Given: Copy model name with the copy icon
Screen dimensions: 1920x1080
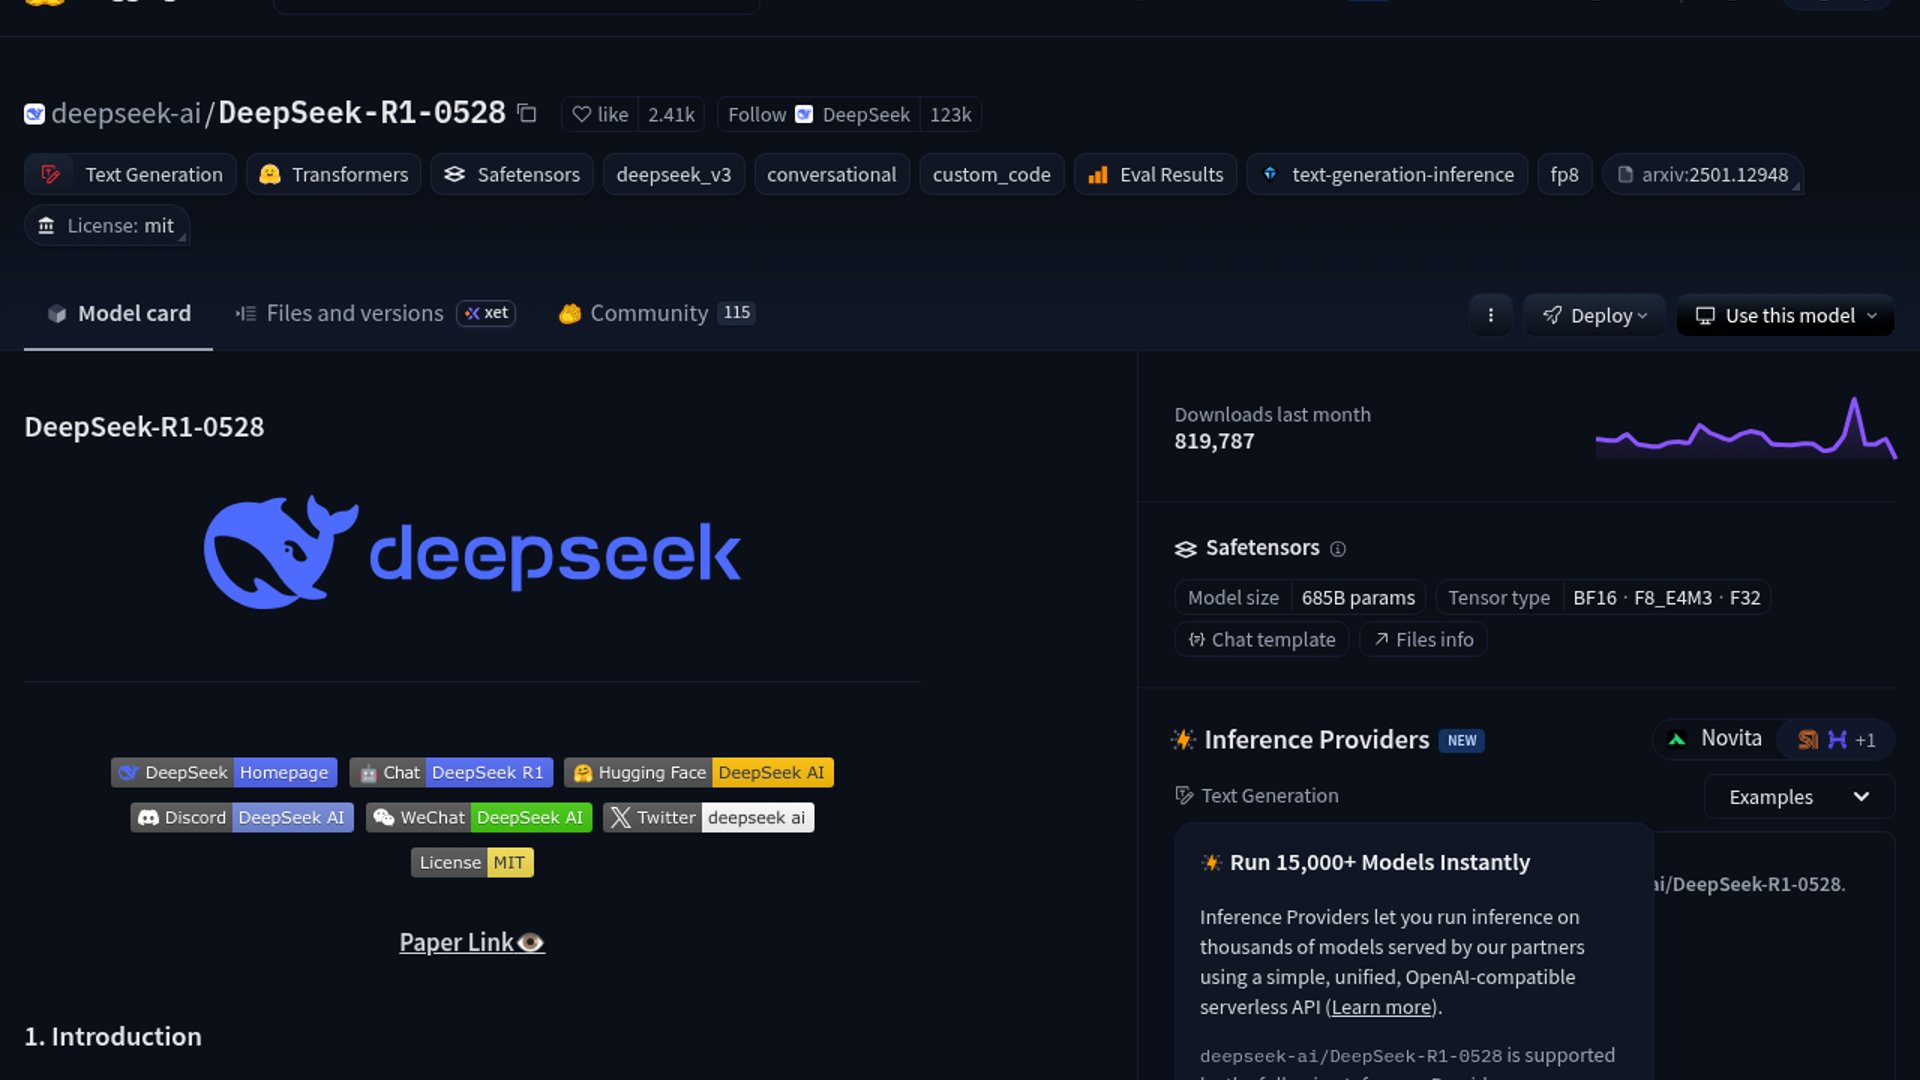Looking at the screenshot, I should 527,114.
